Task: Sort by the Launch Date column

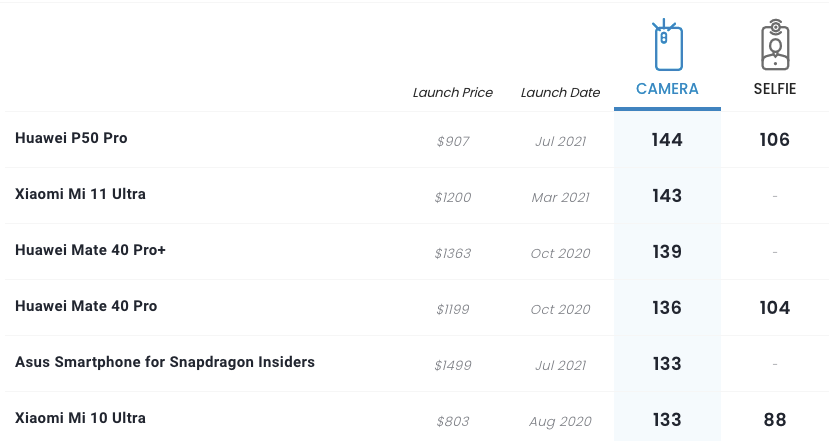Action: pyautogui.click(x=560, y=93)
